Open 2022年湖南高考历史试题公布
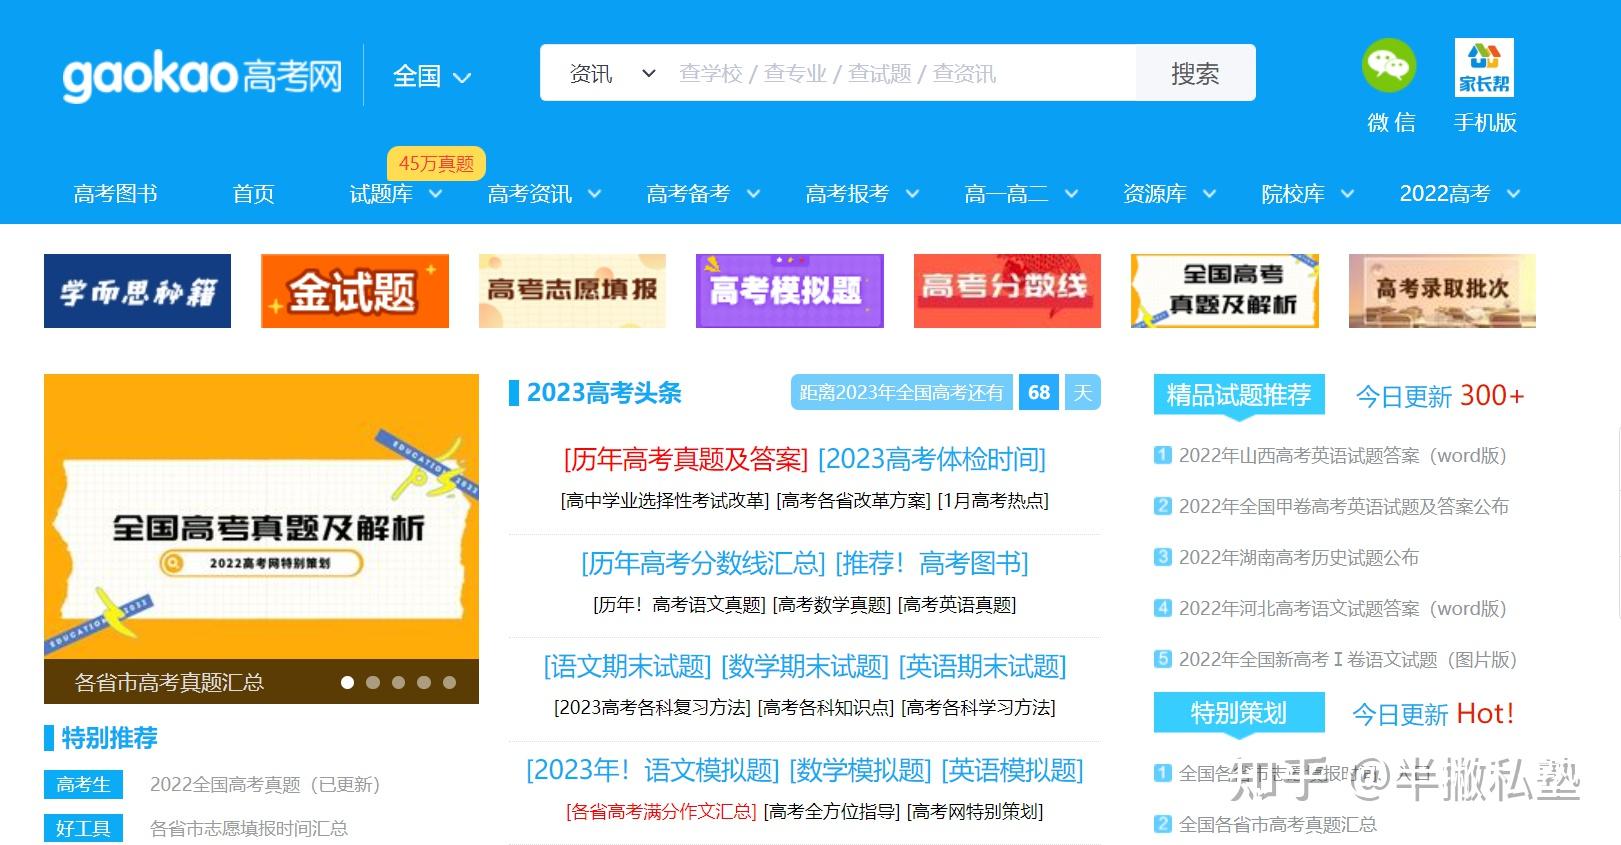Image resolution: width=1621 pixels, height=845 pixels. tap(1298, 557)
